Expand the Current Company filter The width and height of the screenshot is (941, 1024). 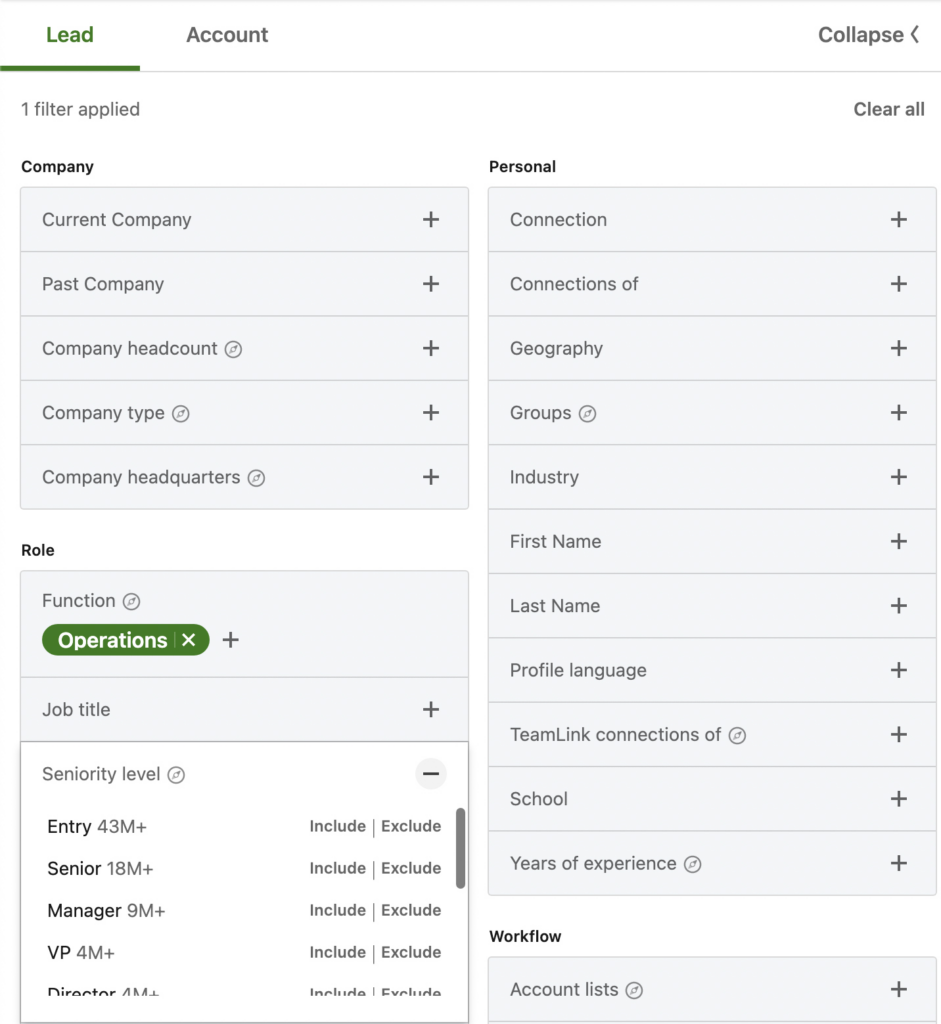431,219
